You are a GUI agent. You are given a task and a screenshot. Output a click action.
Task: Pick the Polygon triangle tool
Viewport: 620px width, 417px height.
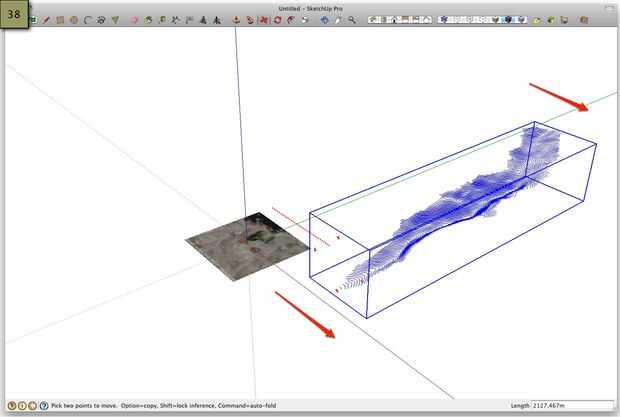pyautogui.click(x=115, y=20)
